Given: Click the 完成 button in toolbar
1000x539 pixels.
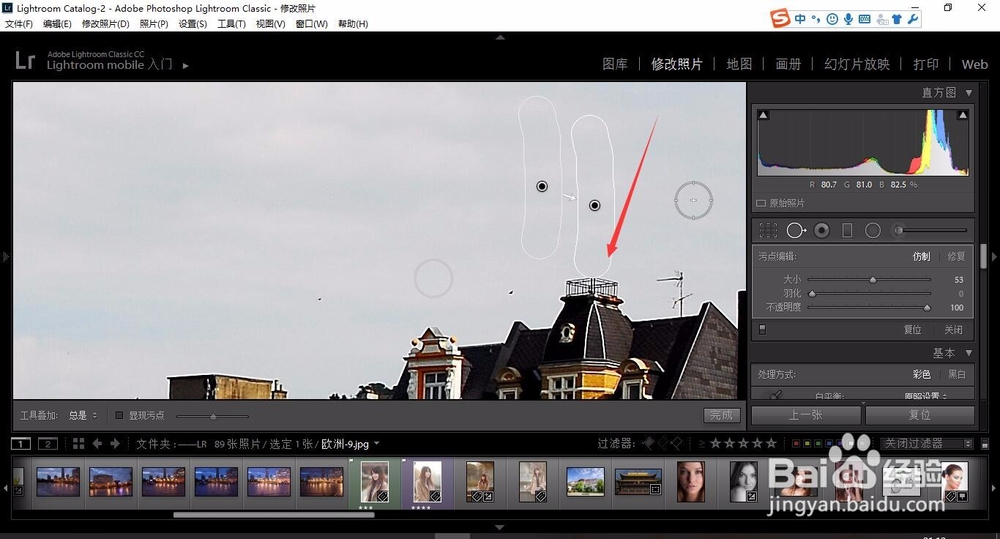Looking at the screenshot, I should point(722,415).
